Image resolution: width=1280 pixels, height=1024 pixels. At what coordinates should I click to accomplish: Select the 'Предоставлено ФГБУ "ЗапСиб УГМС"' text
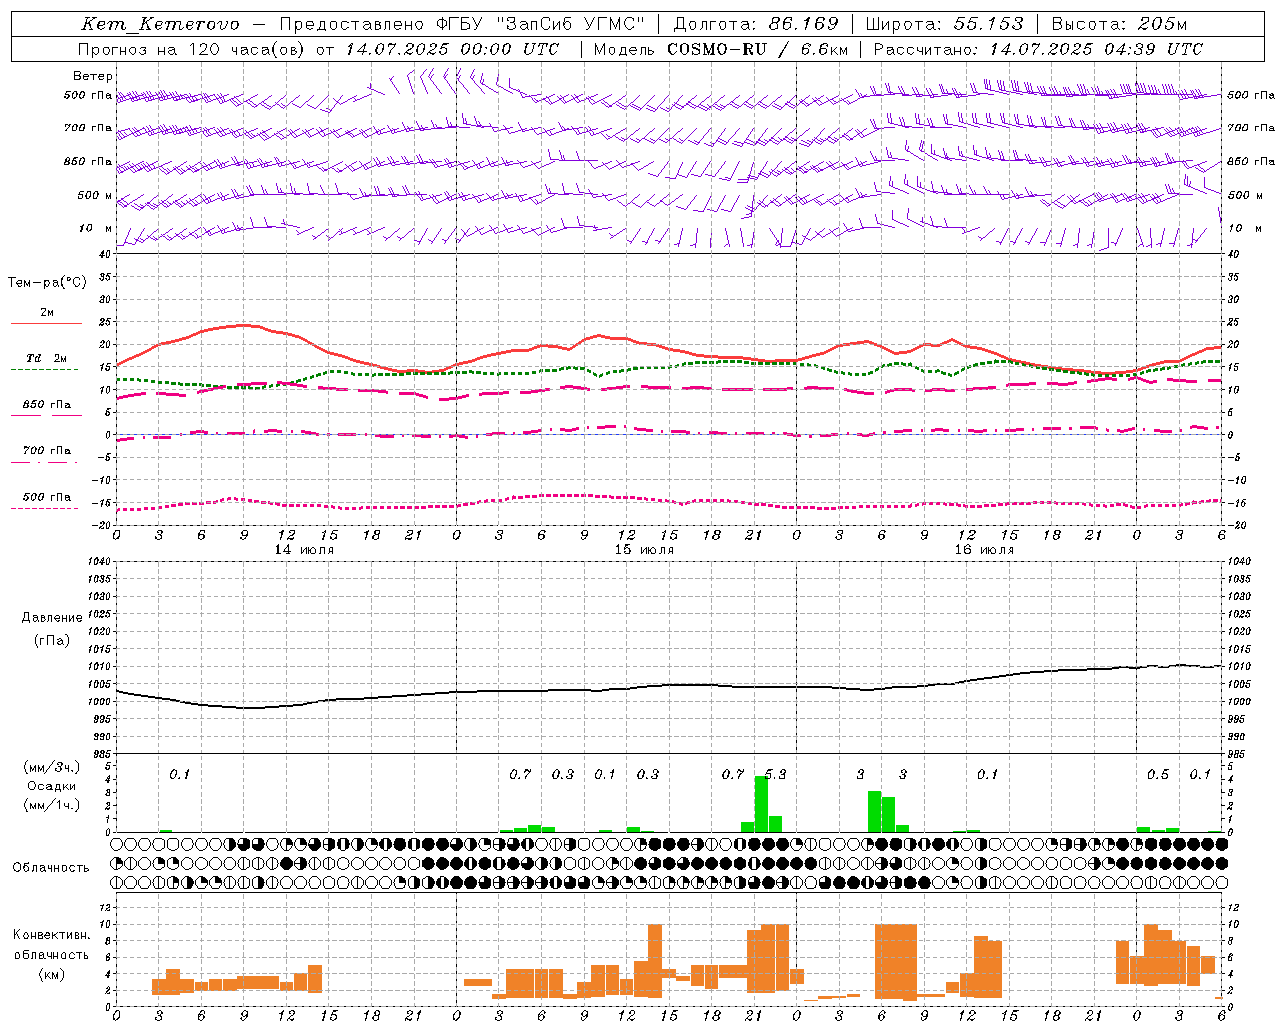pos(462,24)
